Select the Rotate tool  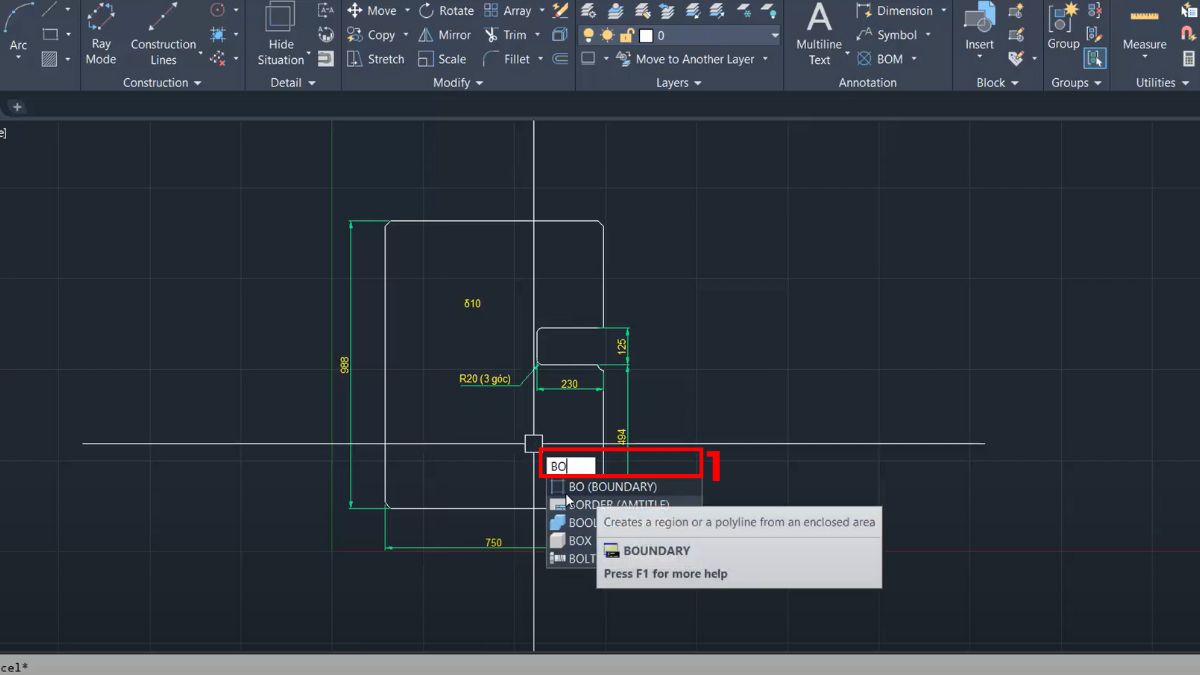point(446,11)
